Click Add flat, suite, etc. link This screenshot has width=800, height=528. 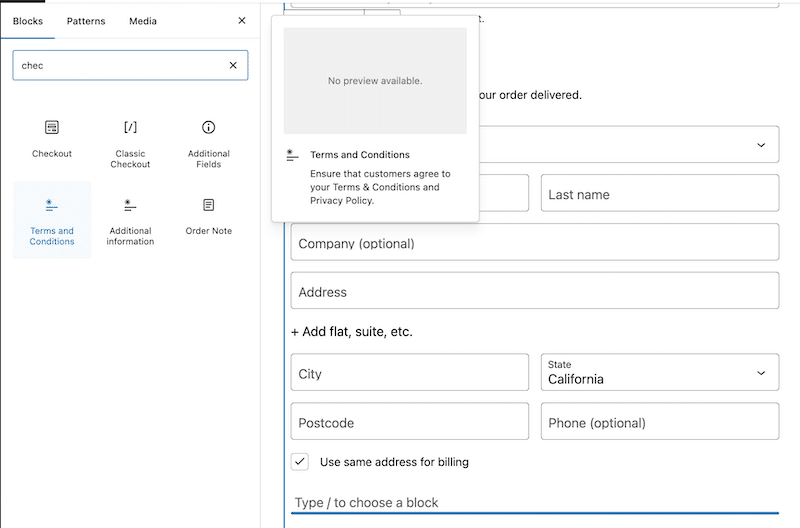pyautogui.click(x=352, y=332)
